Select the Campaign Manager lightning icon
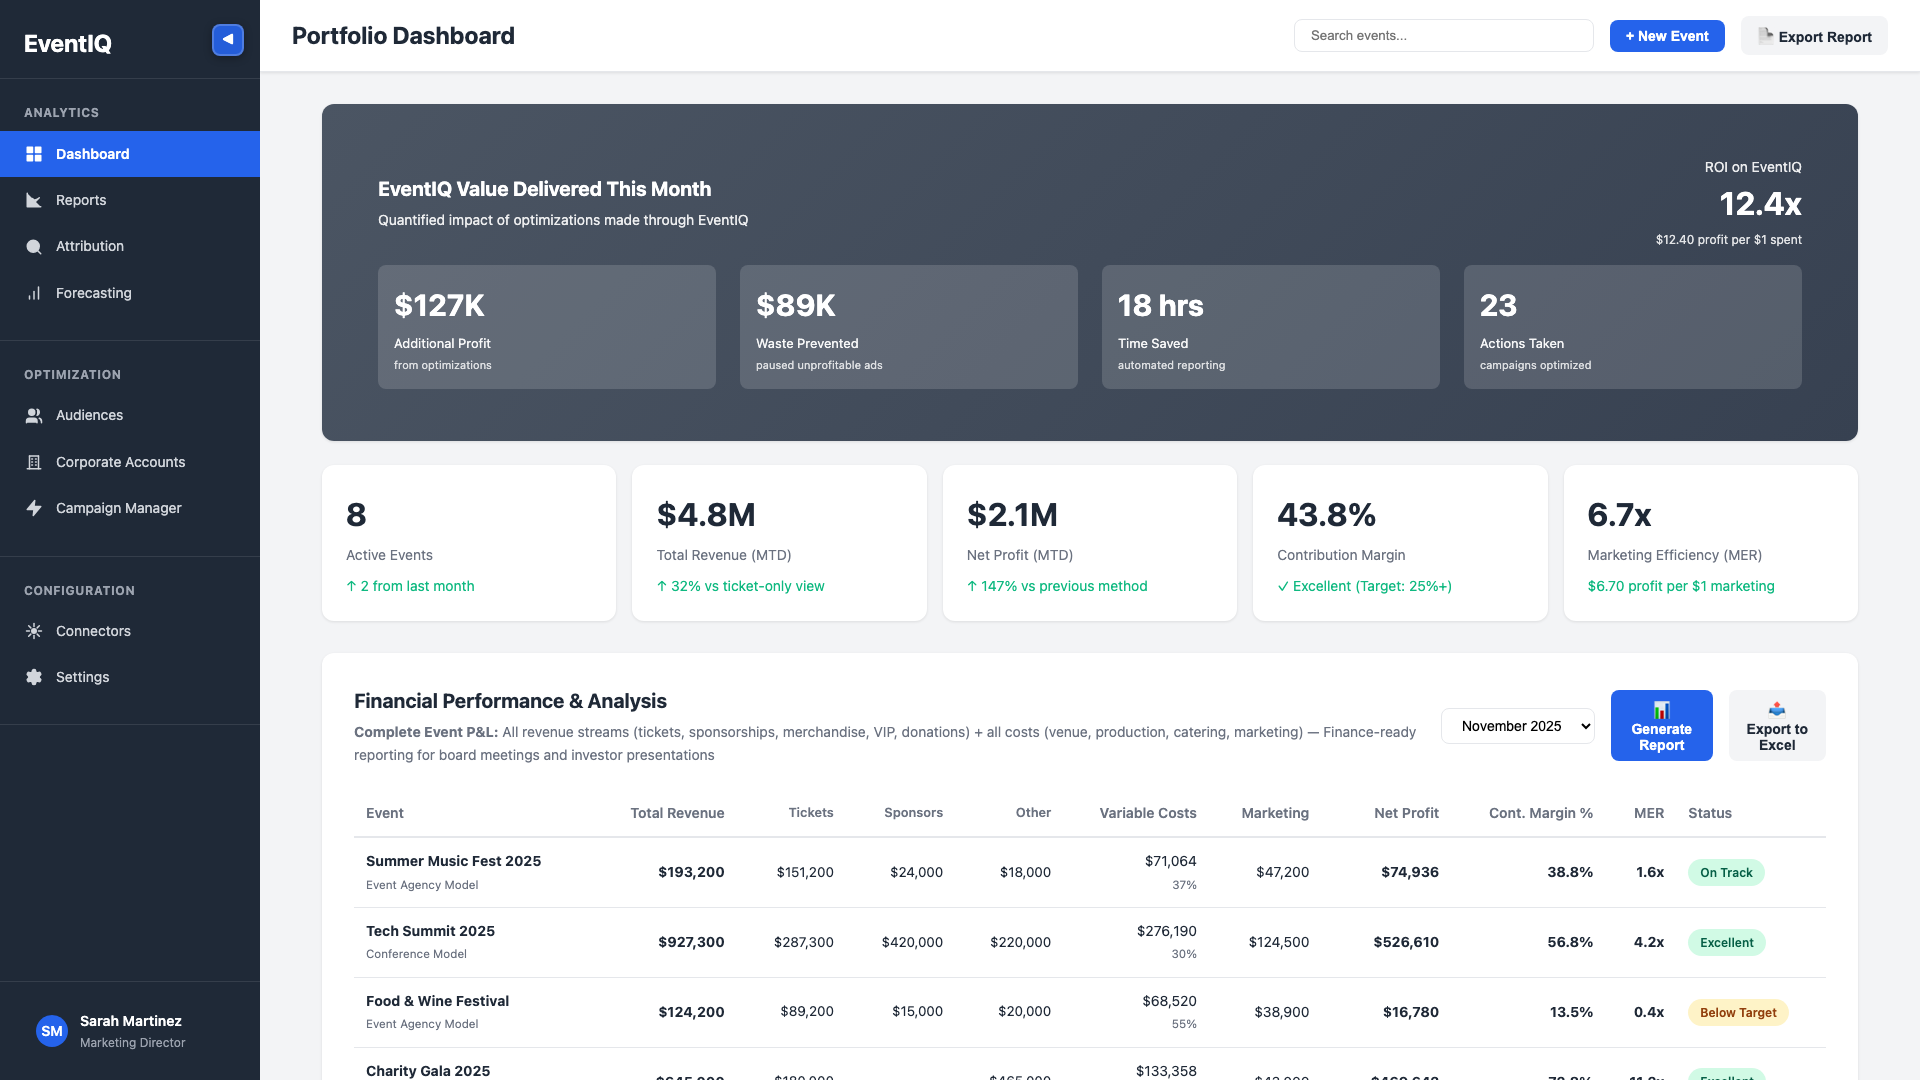Image resolution: width=1920 pixels, height=1080 pixels. pyautogui.click(x=34, y=508)
